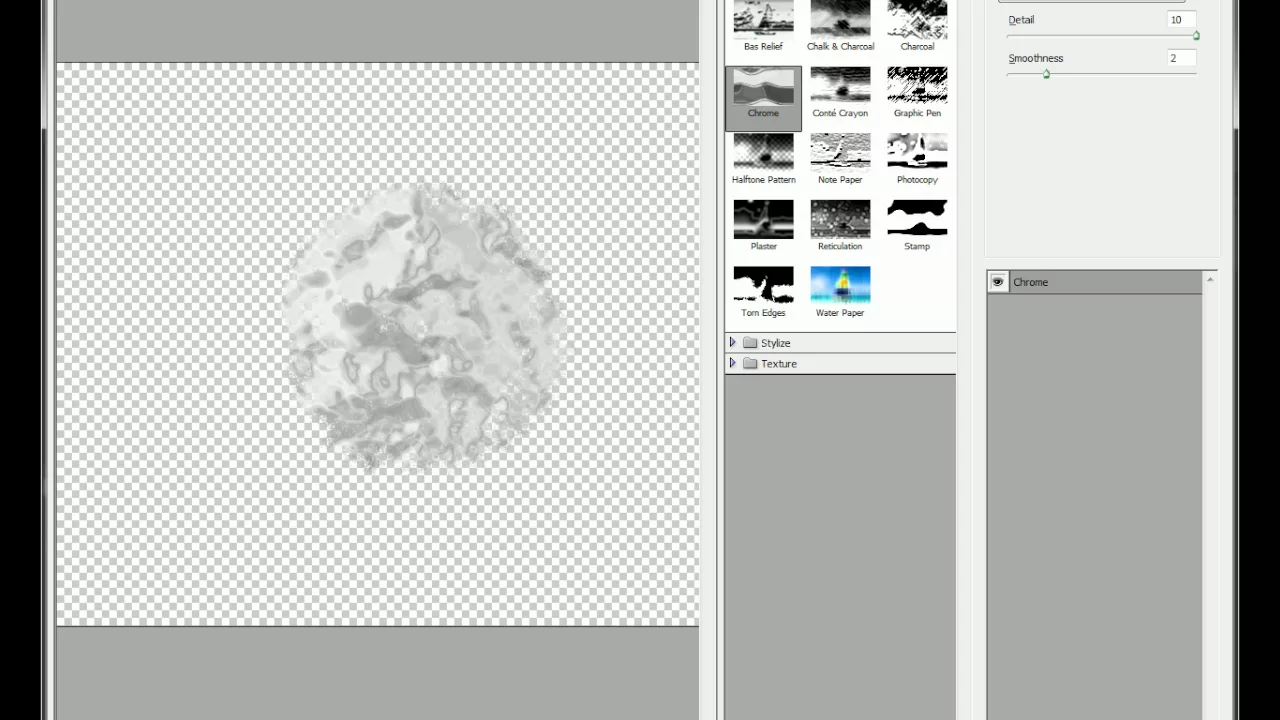Choose the Photocopy filter thumbnail

coord(917,160)
